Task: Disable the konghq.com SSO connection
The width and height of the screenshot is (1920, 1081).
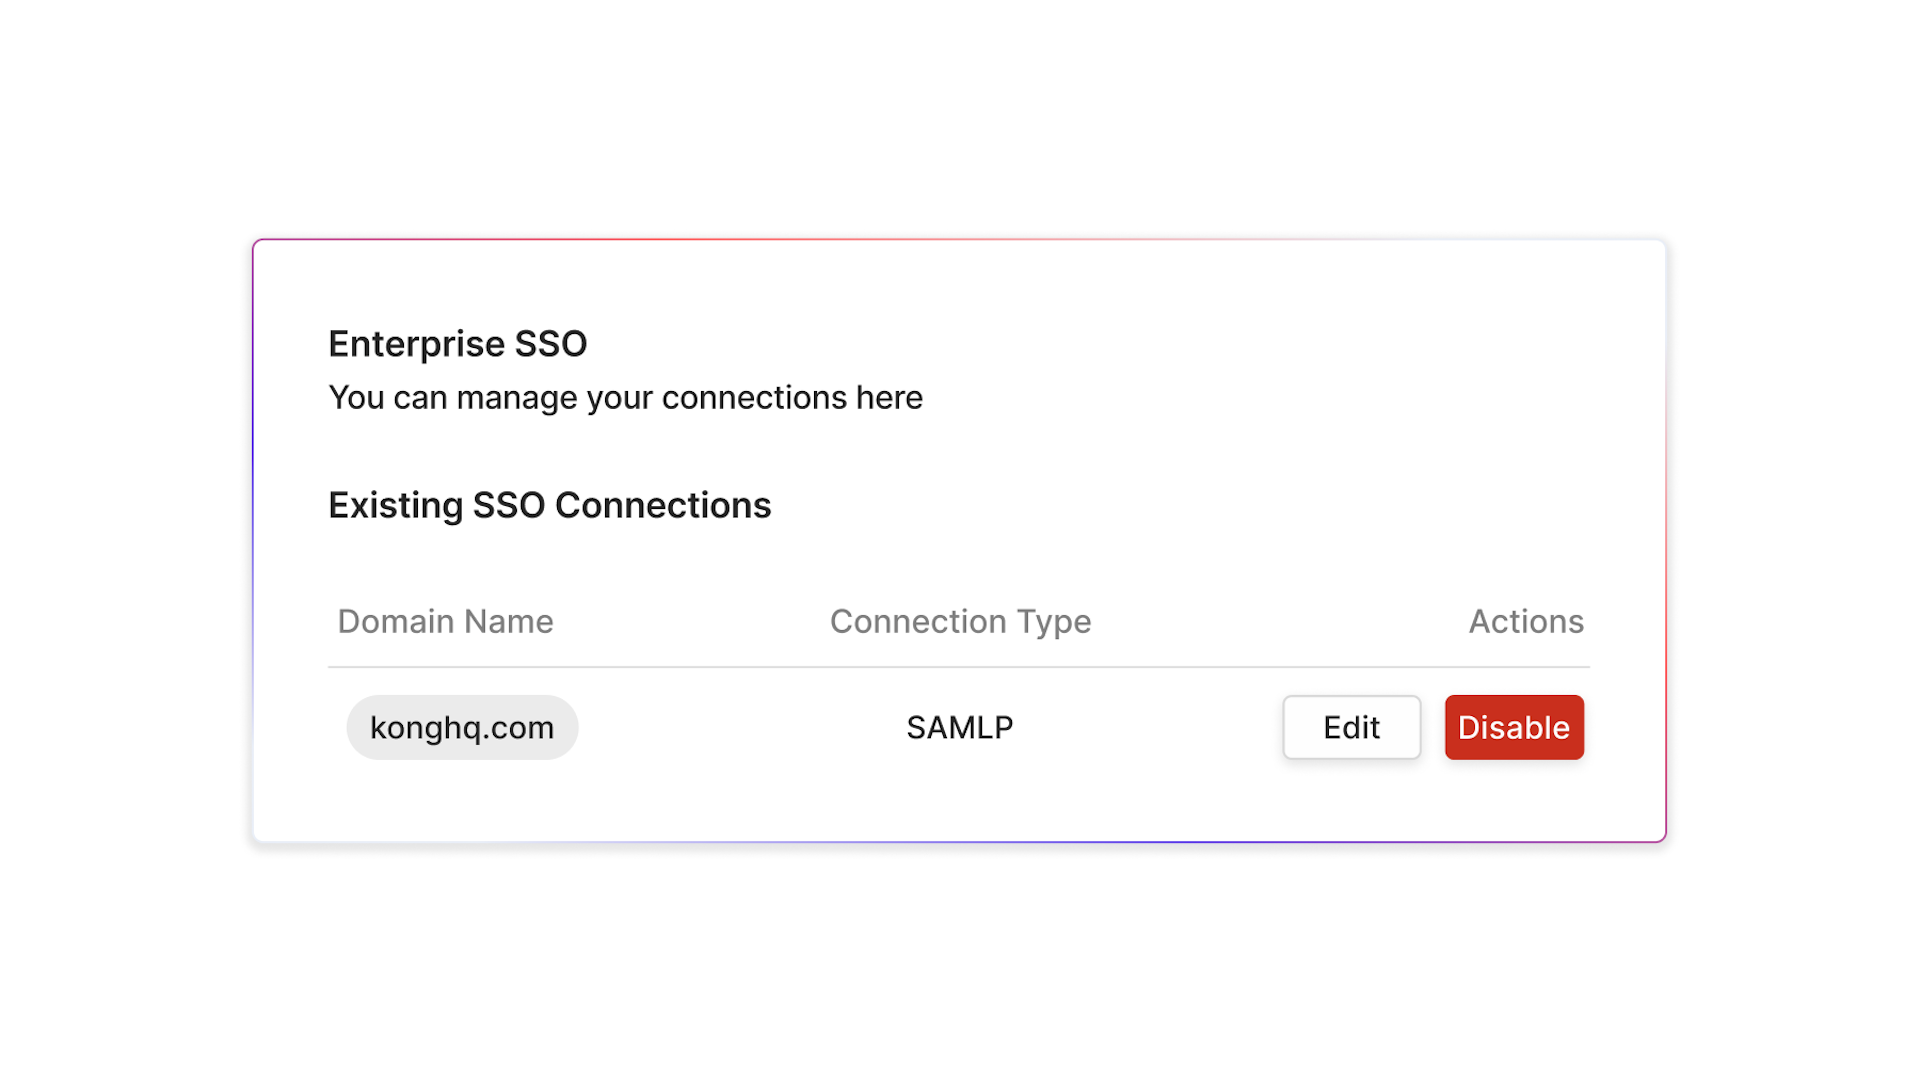Action: [x=1513, y=727]
